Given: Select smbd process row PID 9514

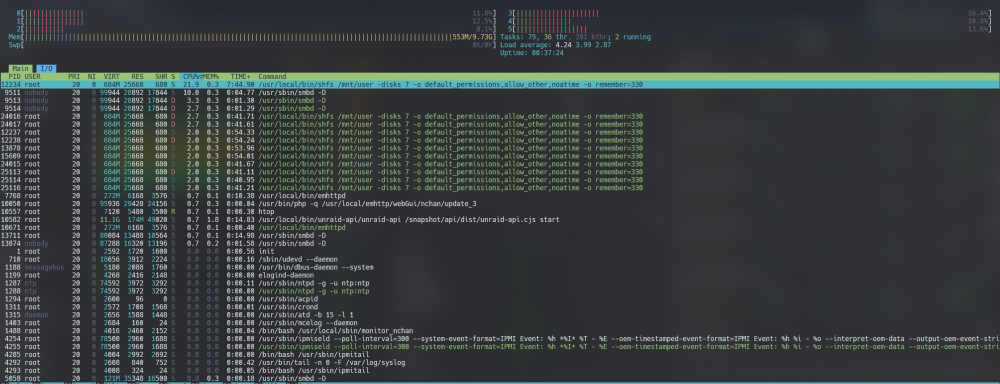Looking at the screenshot, I should [x=500, y=108].
